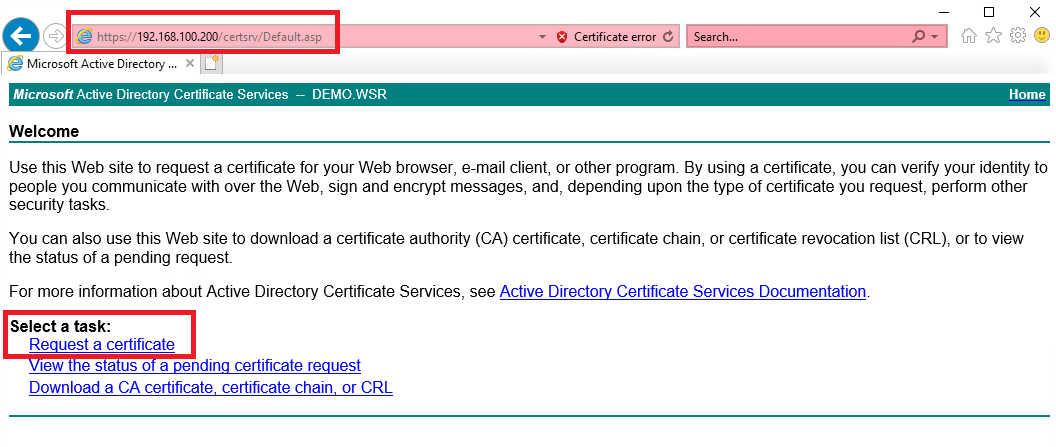Click the magnifier search icon
This screenshot has height=447, width=1056.
tap(919, 37)
